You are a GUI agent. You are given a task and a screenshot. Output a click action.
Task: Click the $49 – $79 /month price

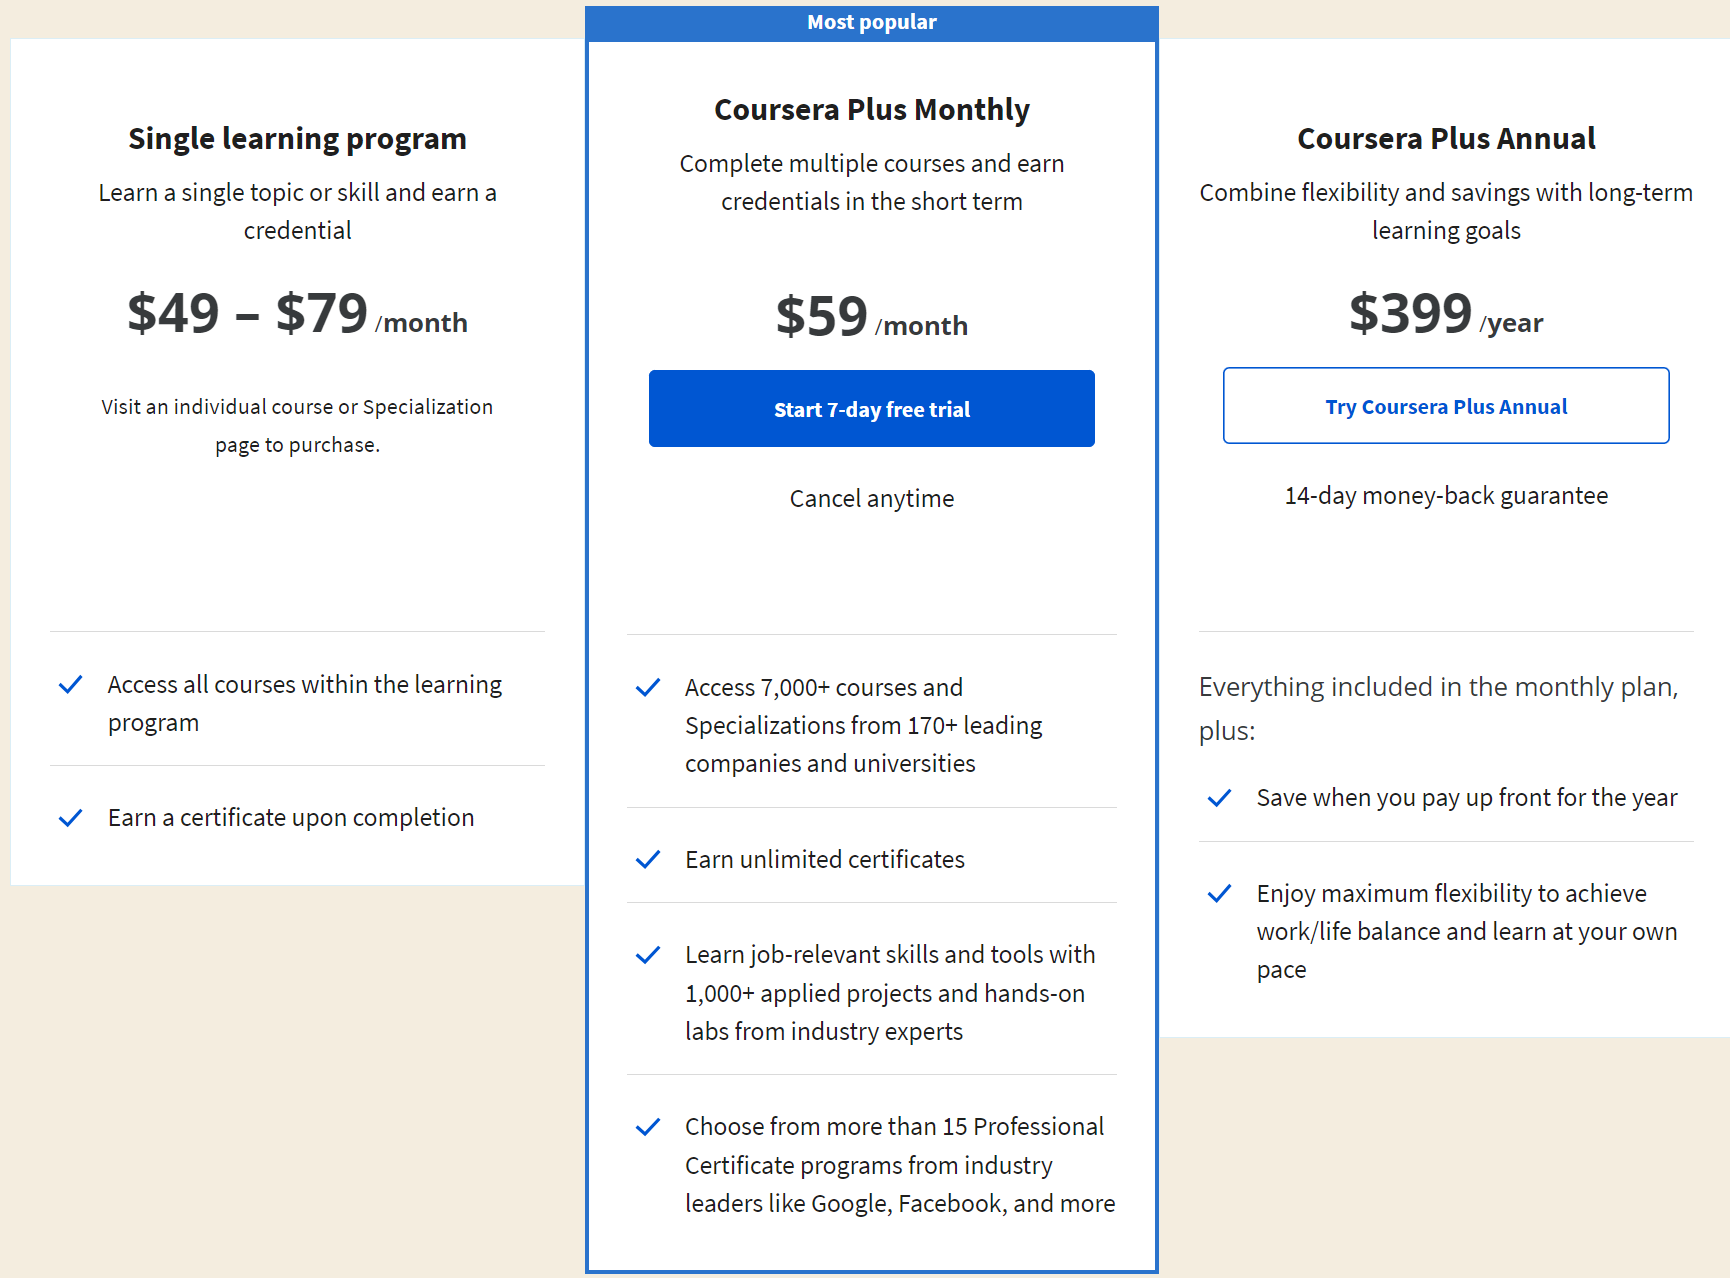tap(297, 314)
